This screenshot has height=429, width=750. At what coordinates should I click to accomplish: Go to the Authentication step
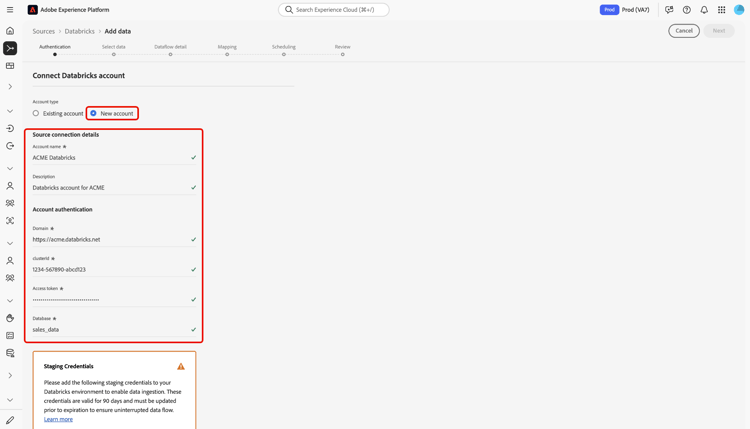pyautogui.click(x=55, y=50)
